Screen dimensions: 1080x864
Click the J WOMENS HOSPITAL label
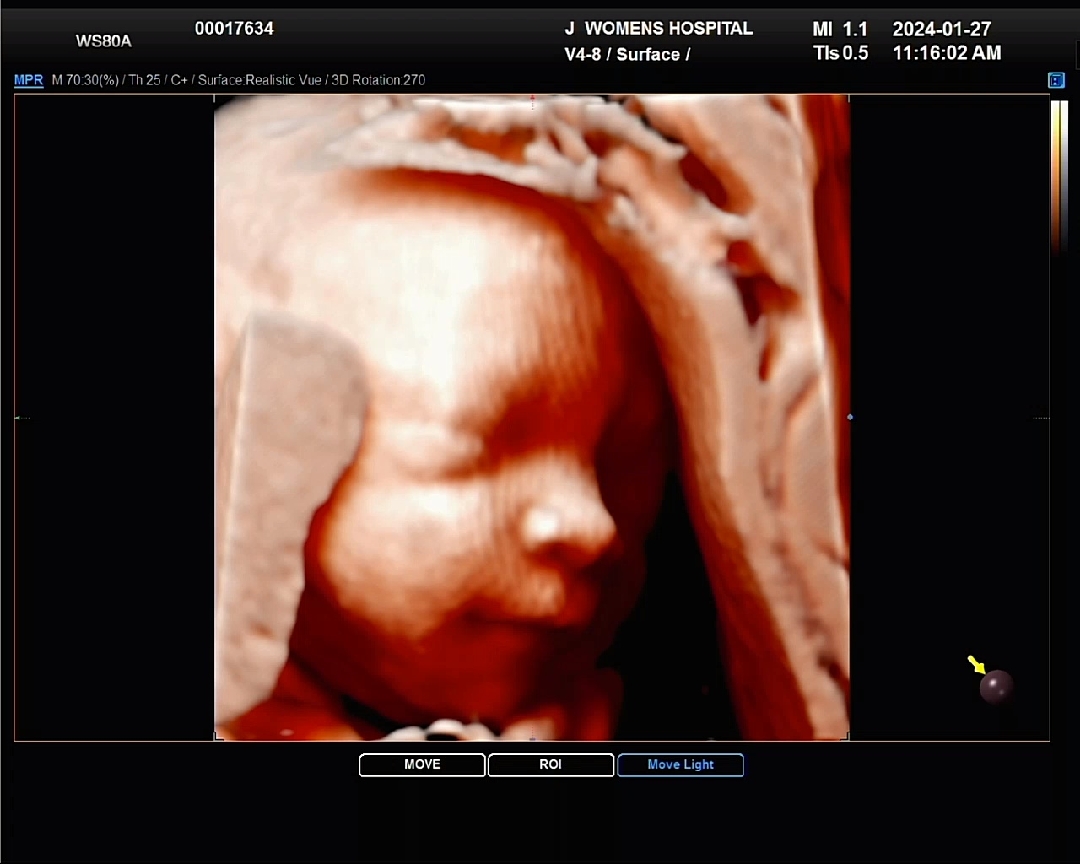(658, 29)
